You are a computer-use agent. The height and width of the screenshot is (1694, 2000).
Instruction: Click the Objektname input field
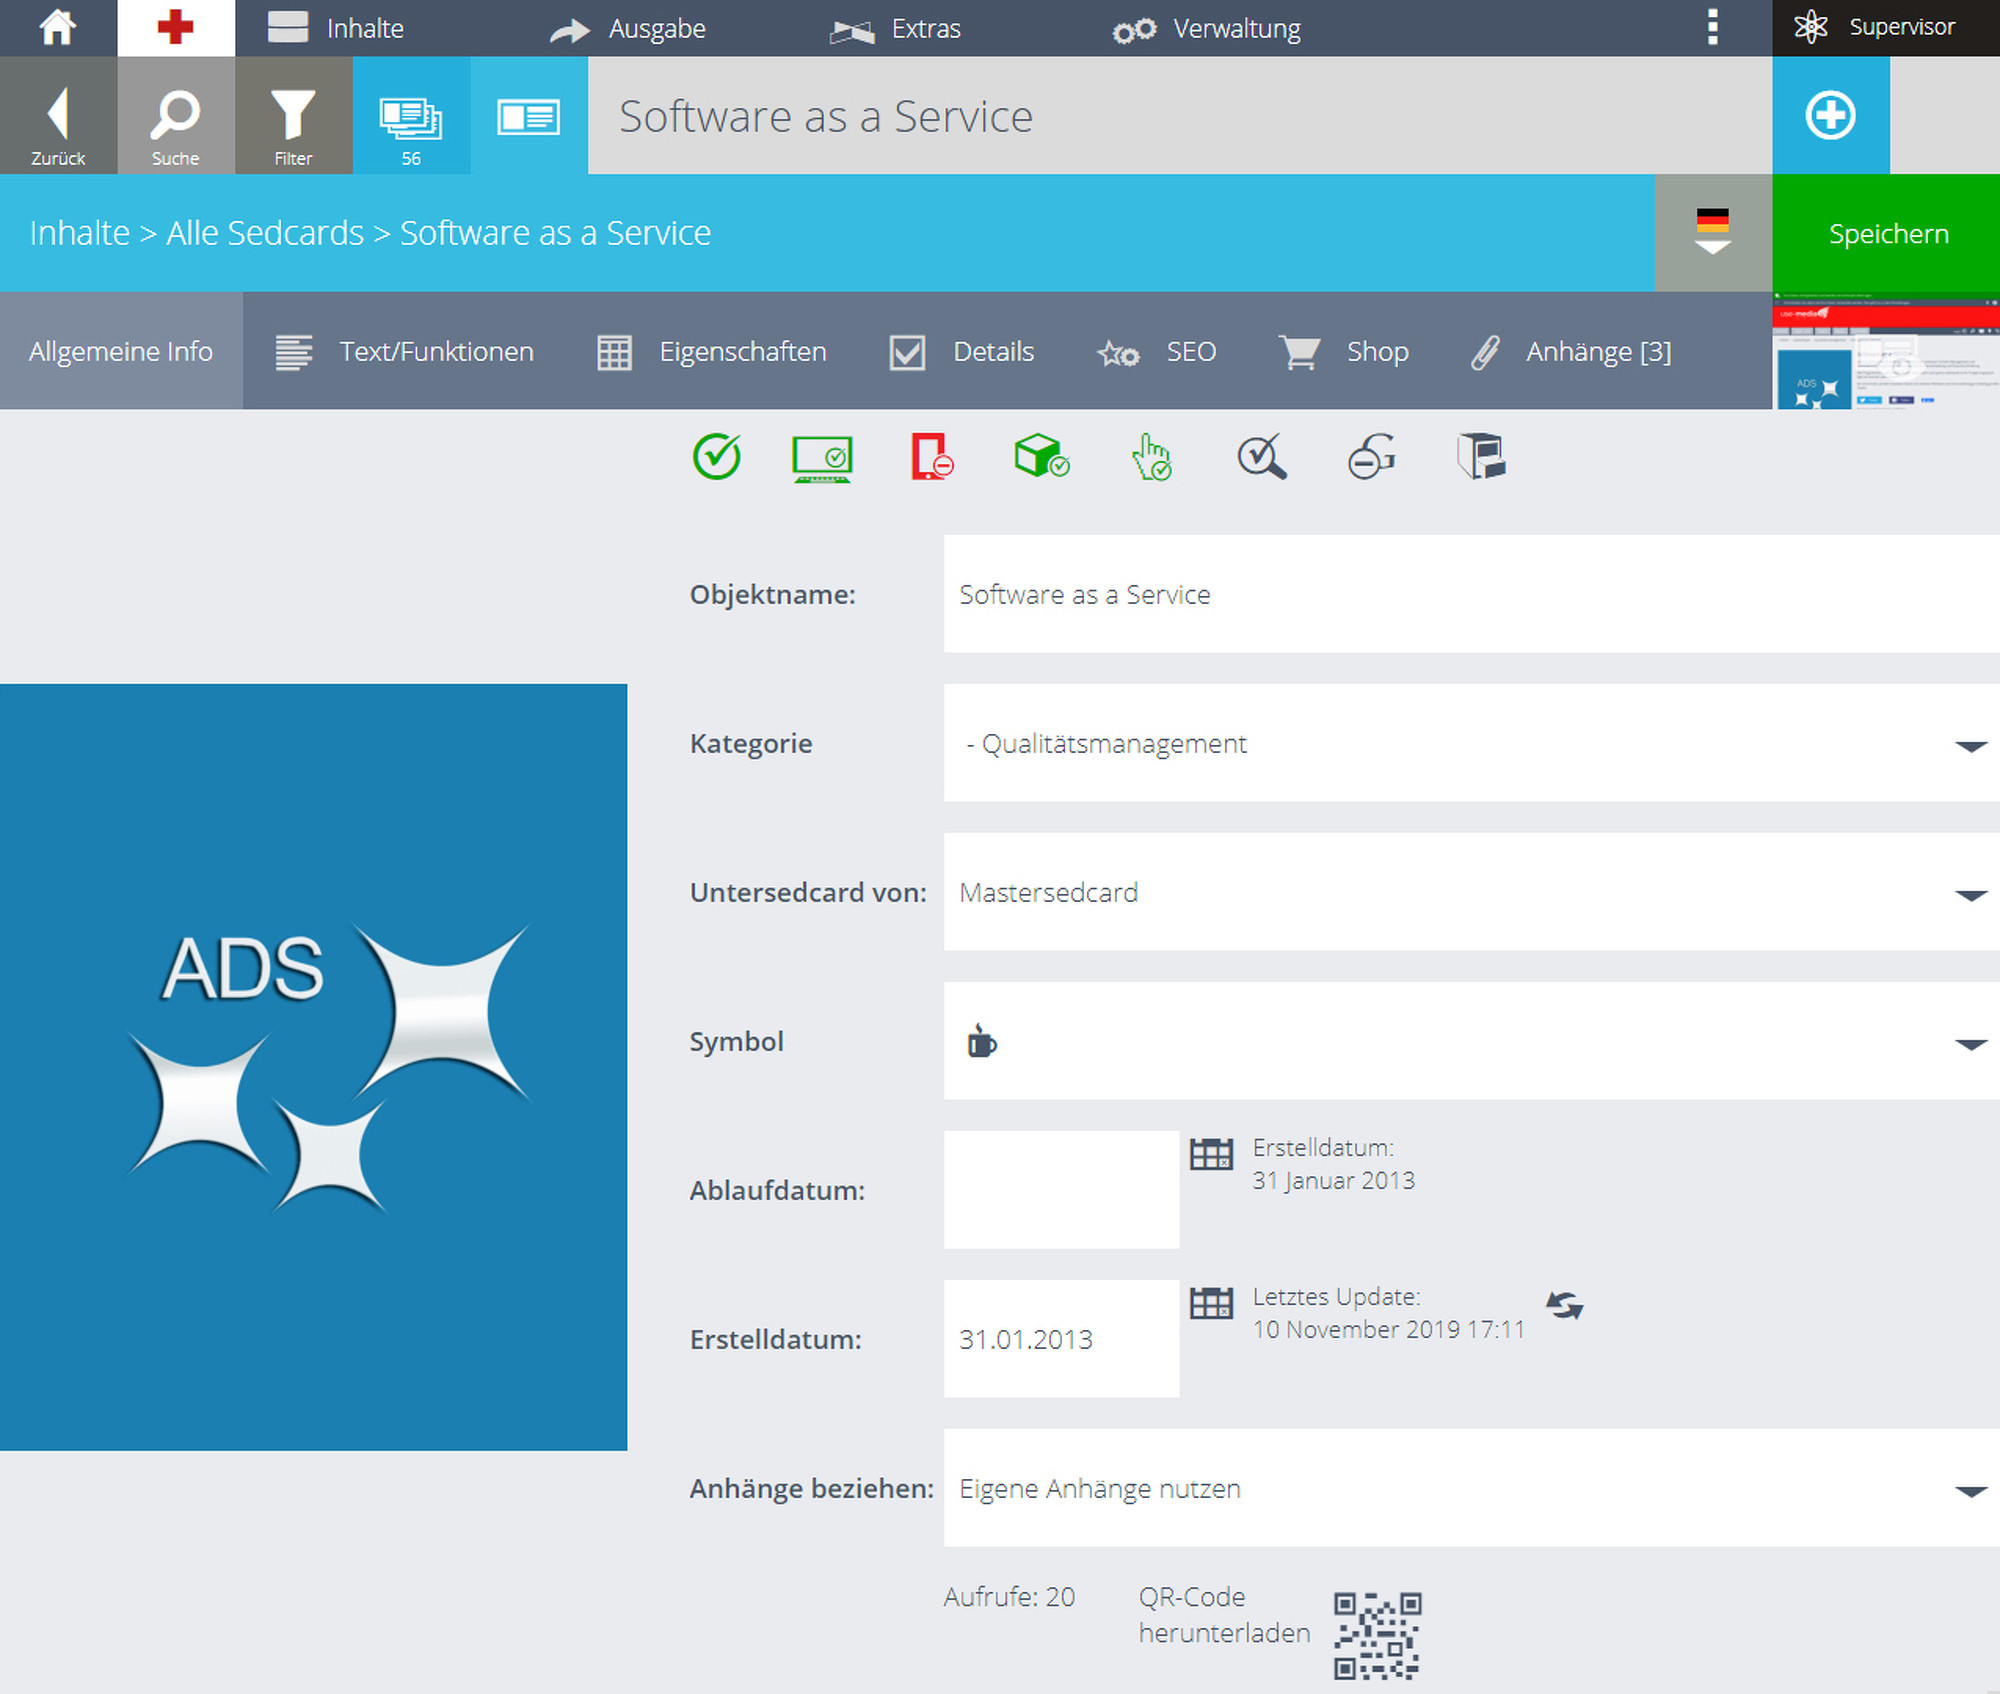pos(1471,594)
